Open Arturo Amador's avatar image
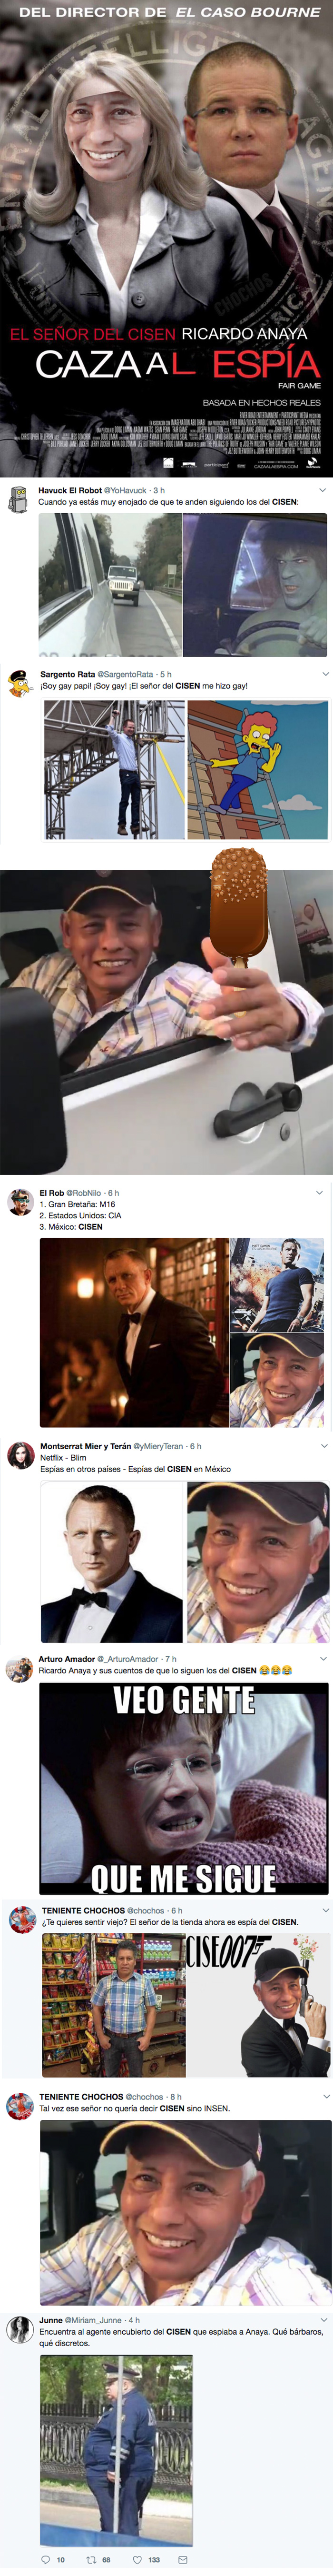 point(18,1669)
